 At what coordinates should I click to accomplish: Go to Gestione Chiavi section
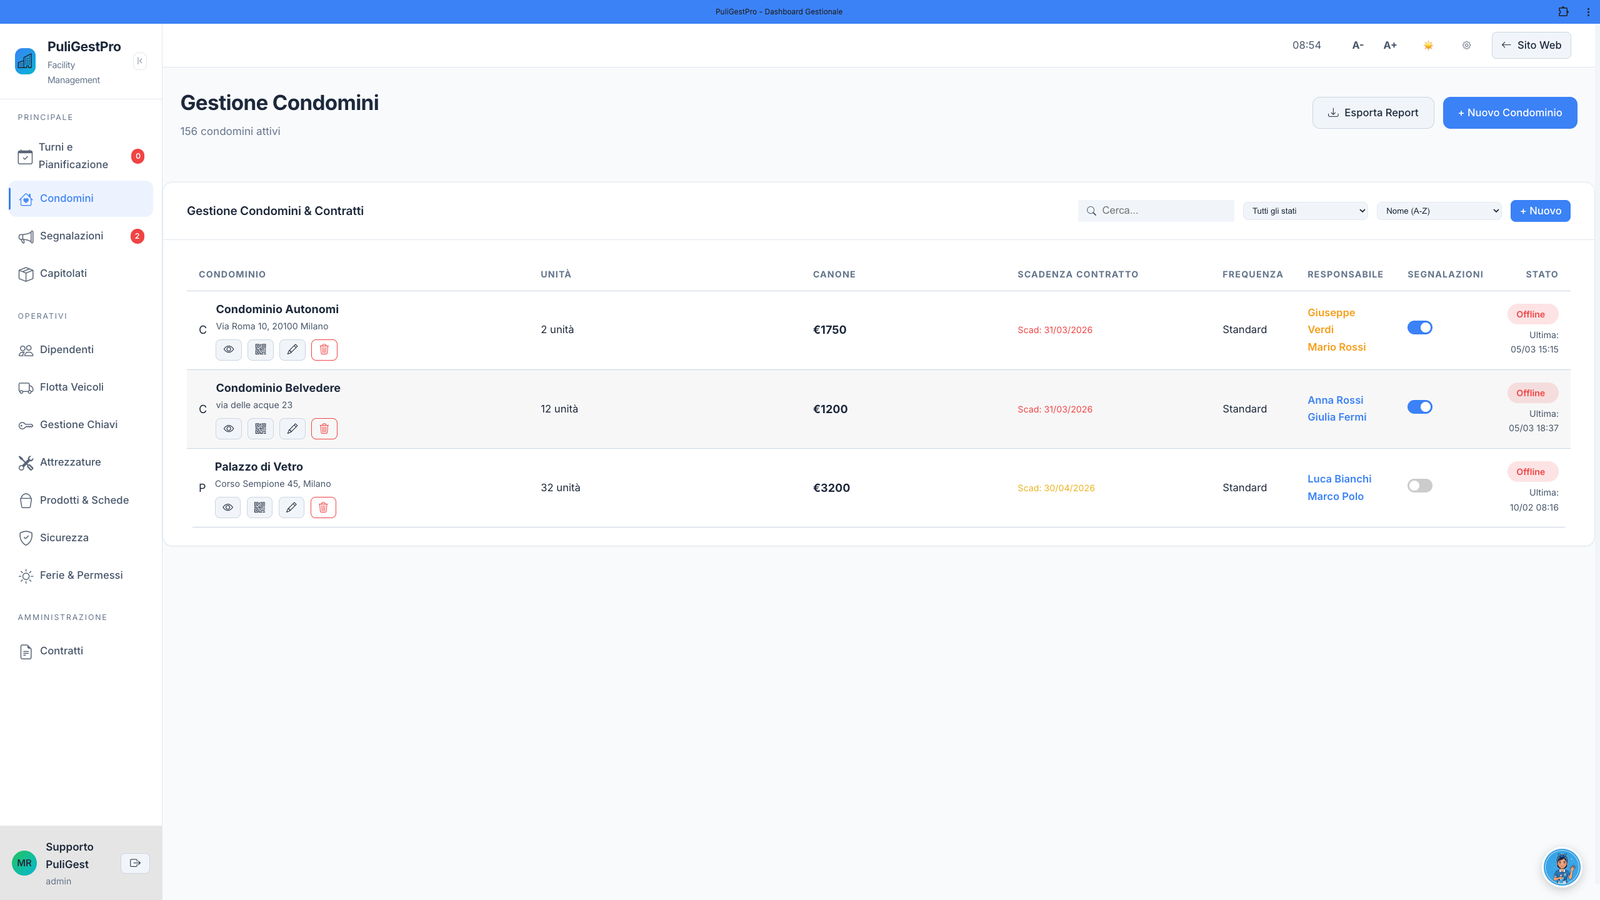pos(78,425)
